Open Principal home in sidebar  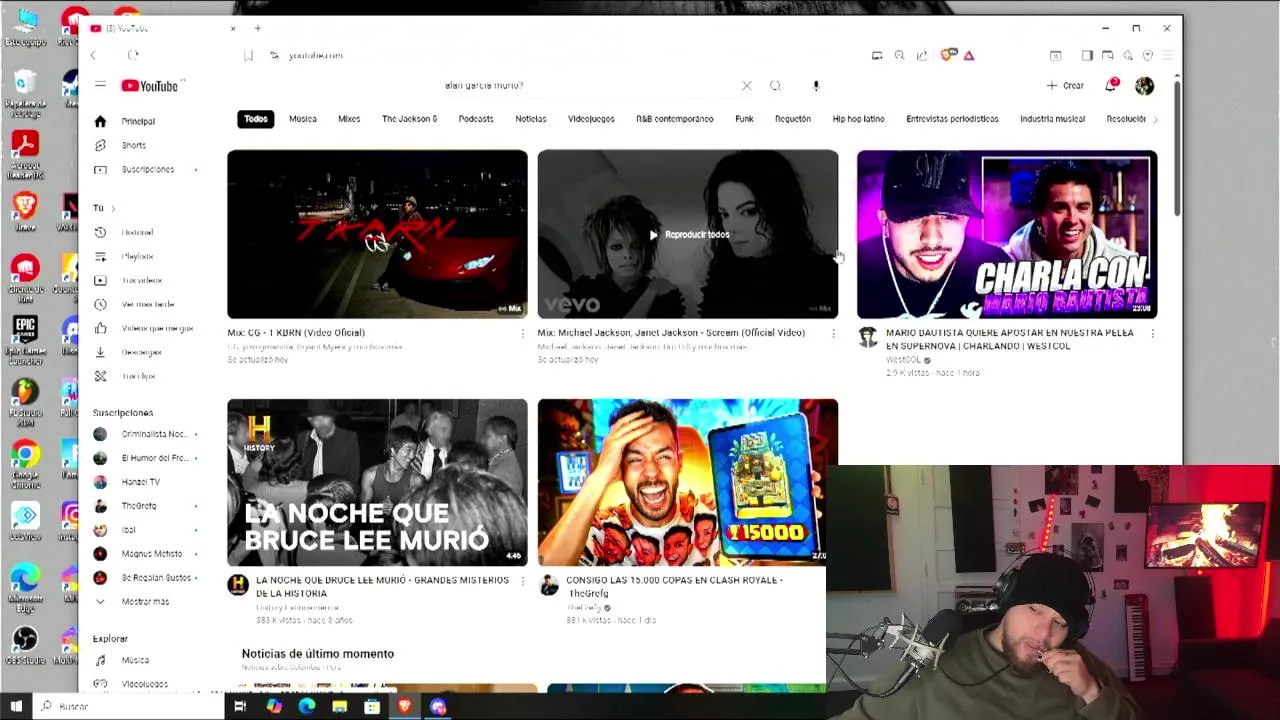point(139,121)
